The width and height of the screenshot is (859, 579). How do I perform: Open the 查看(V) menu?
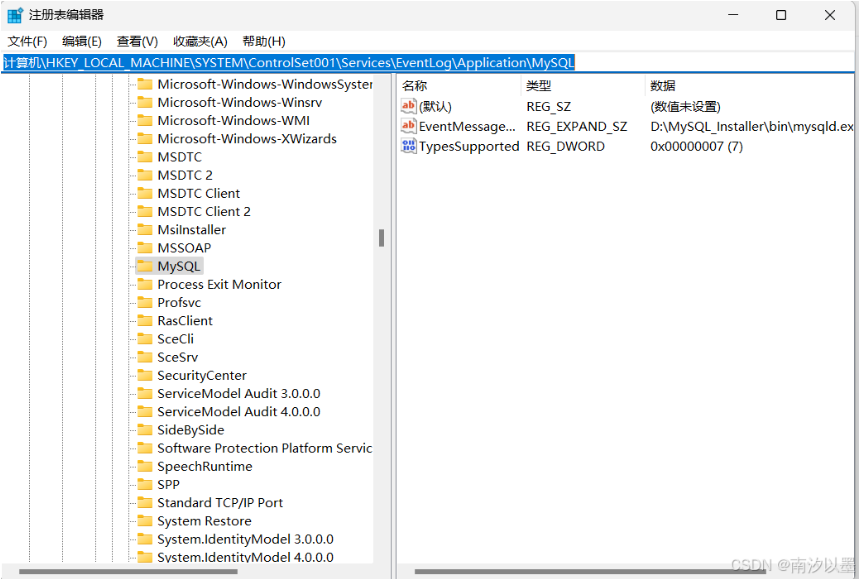point(137,41)
